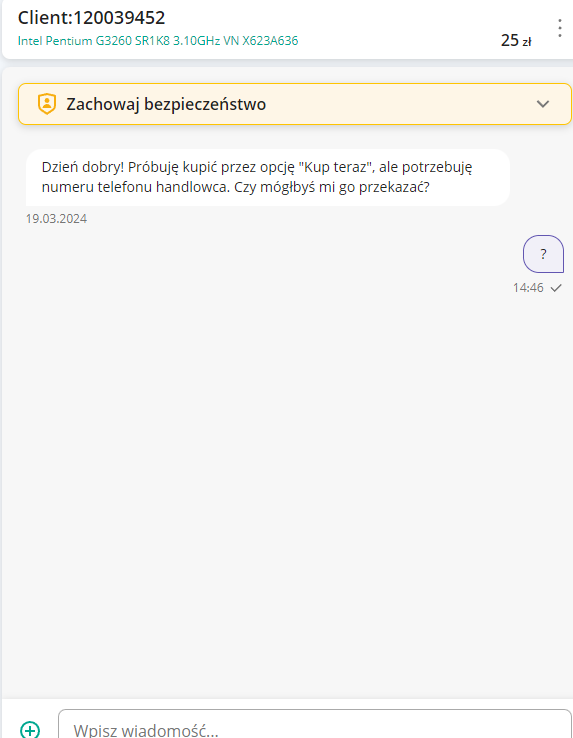The image size is (573, 738).
Task: Click the shield safety icon
Action: click(x=47, y=104)
